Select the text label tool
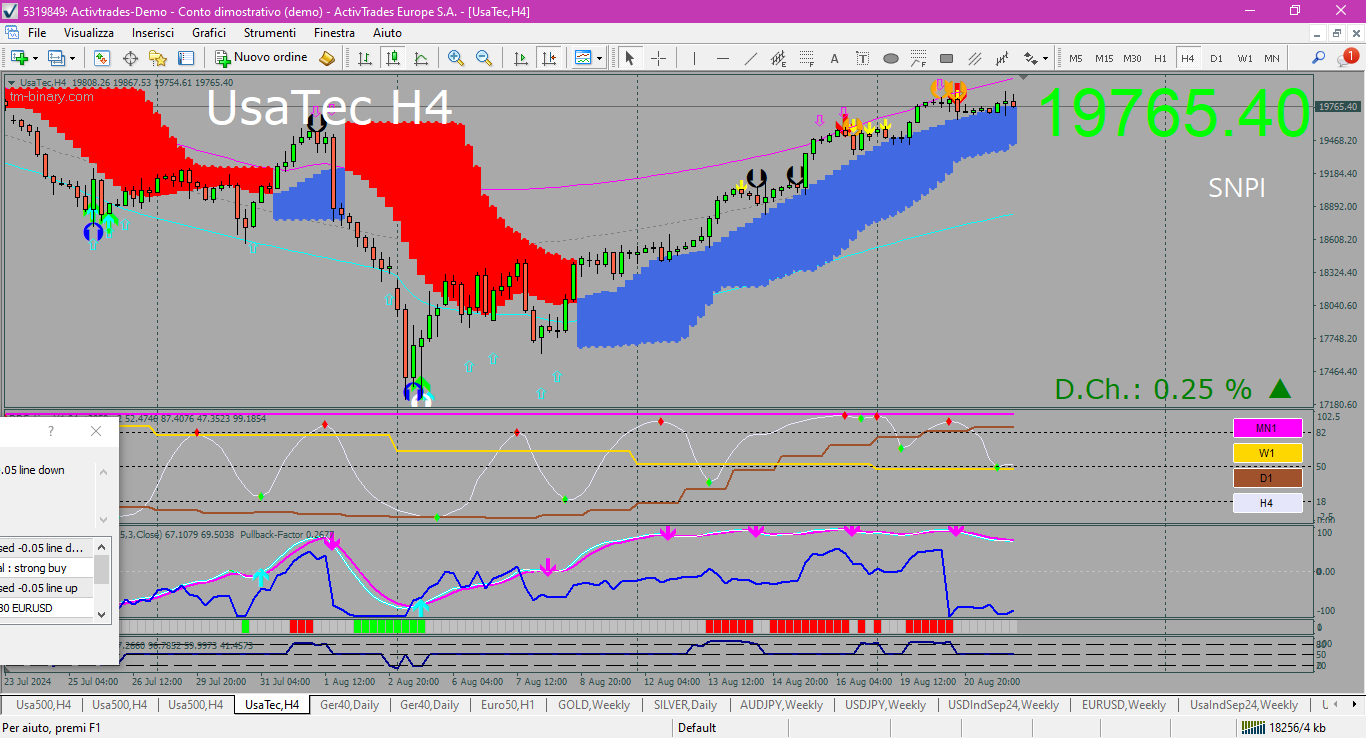Screen dimensions: 1366x738 [x=863, y=58]
